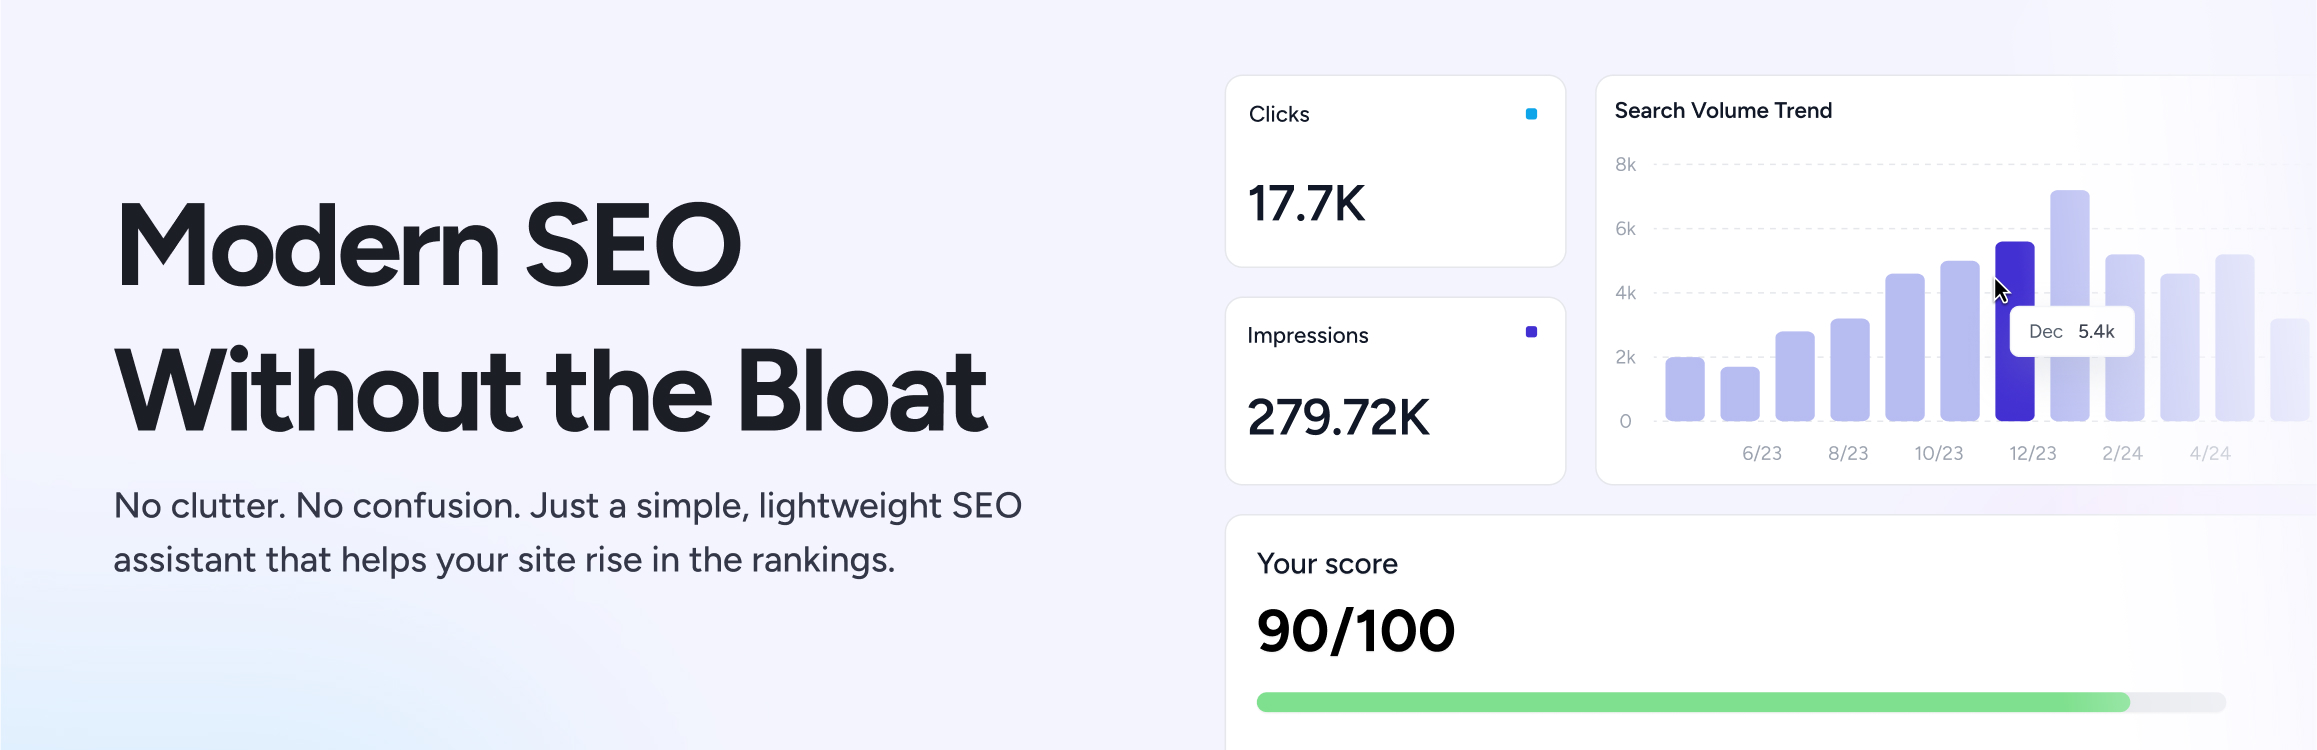Click the 279.72K impressions value
2317x750 pixels.
(x=1340, y=418)
